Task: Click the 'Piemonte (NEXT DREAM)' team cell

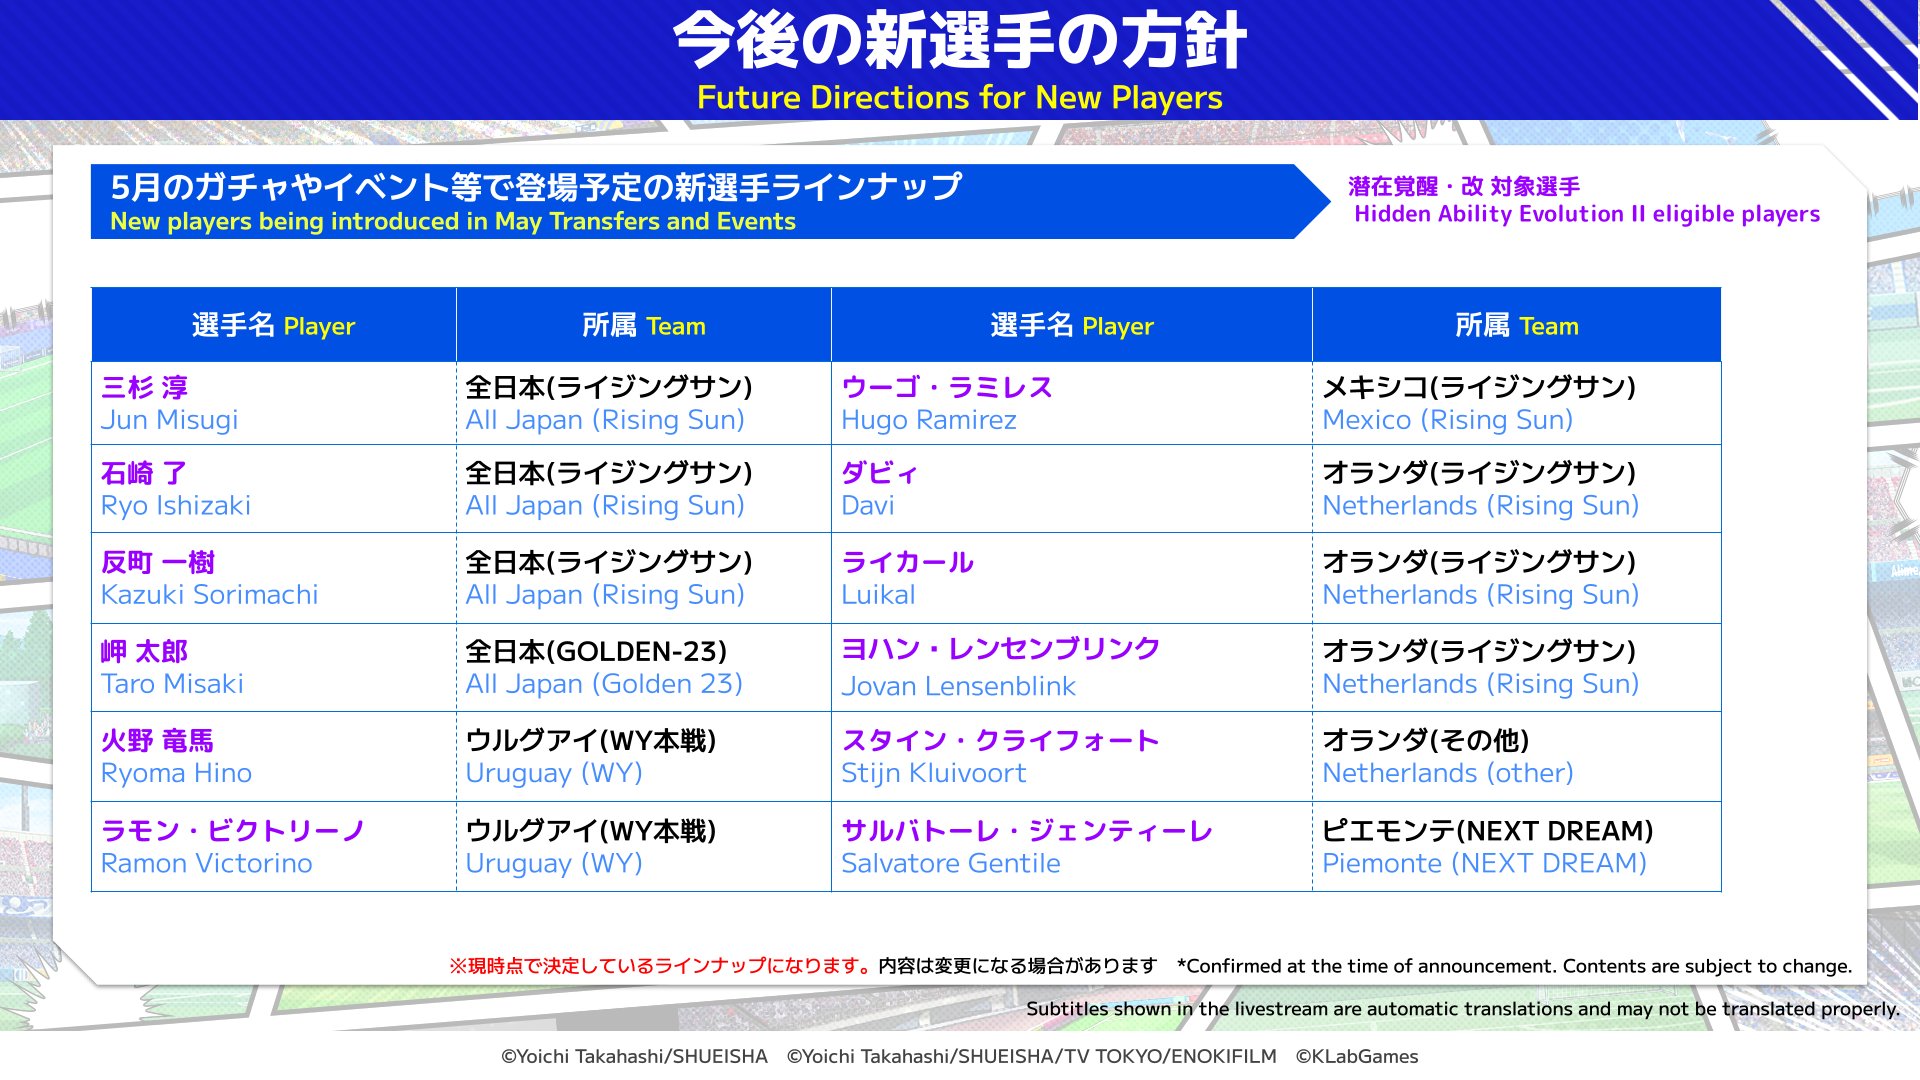Action: click(1516, 846)
